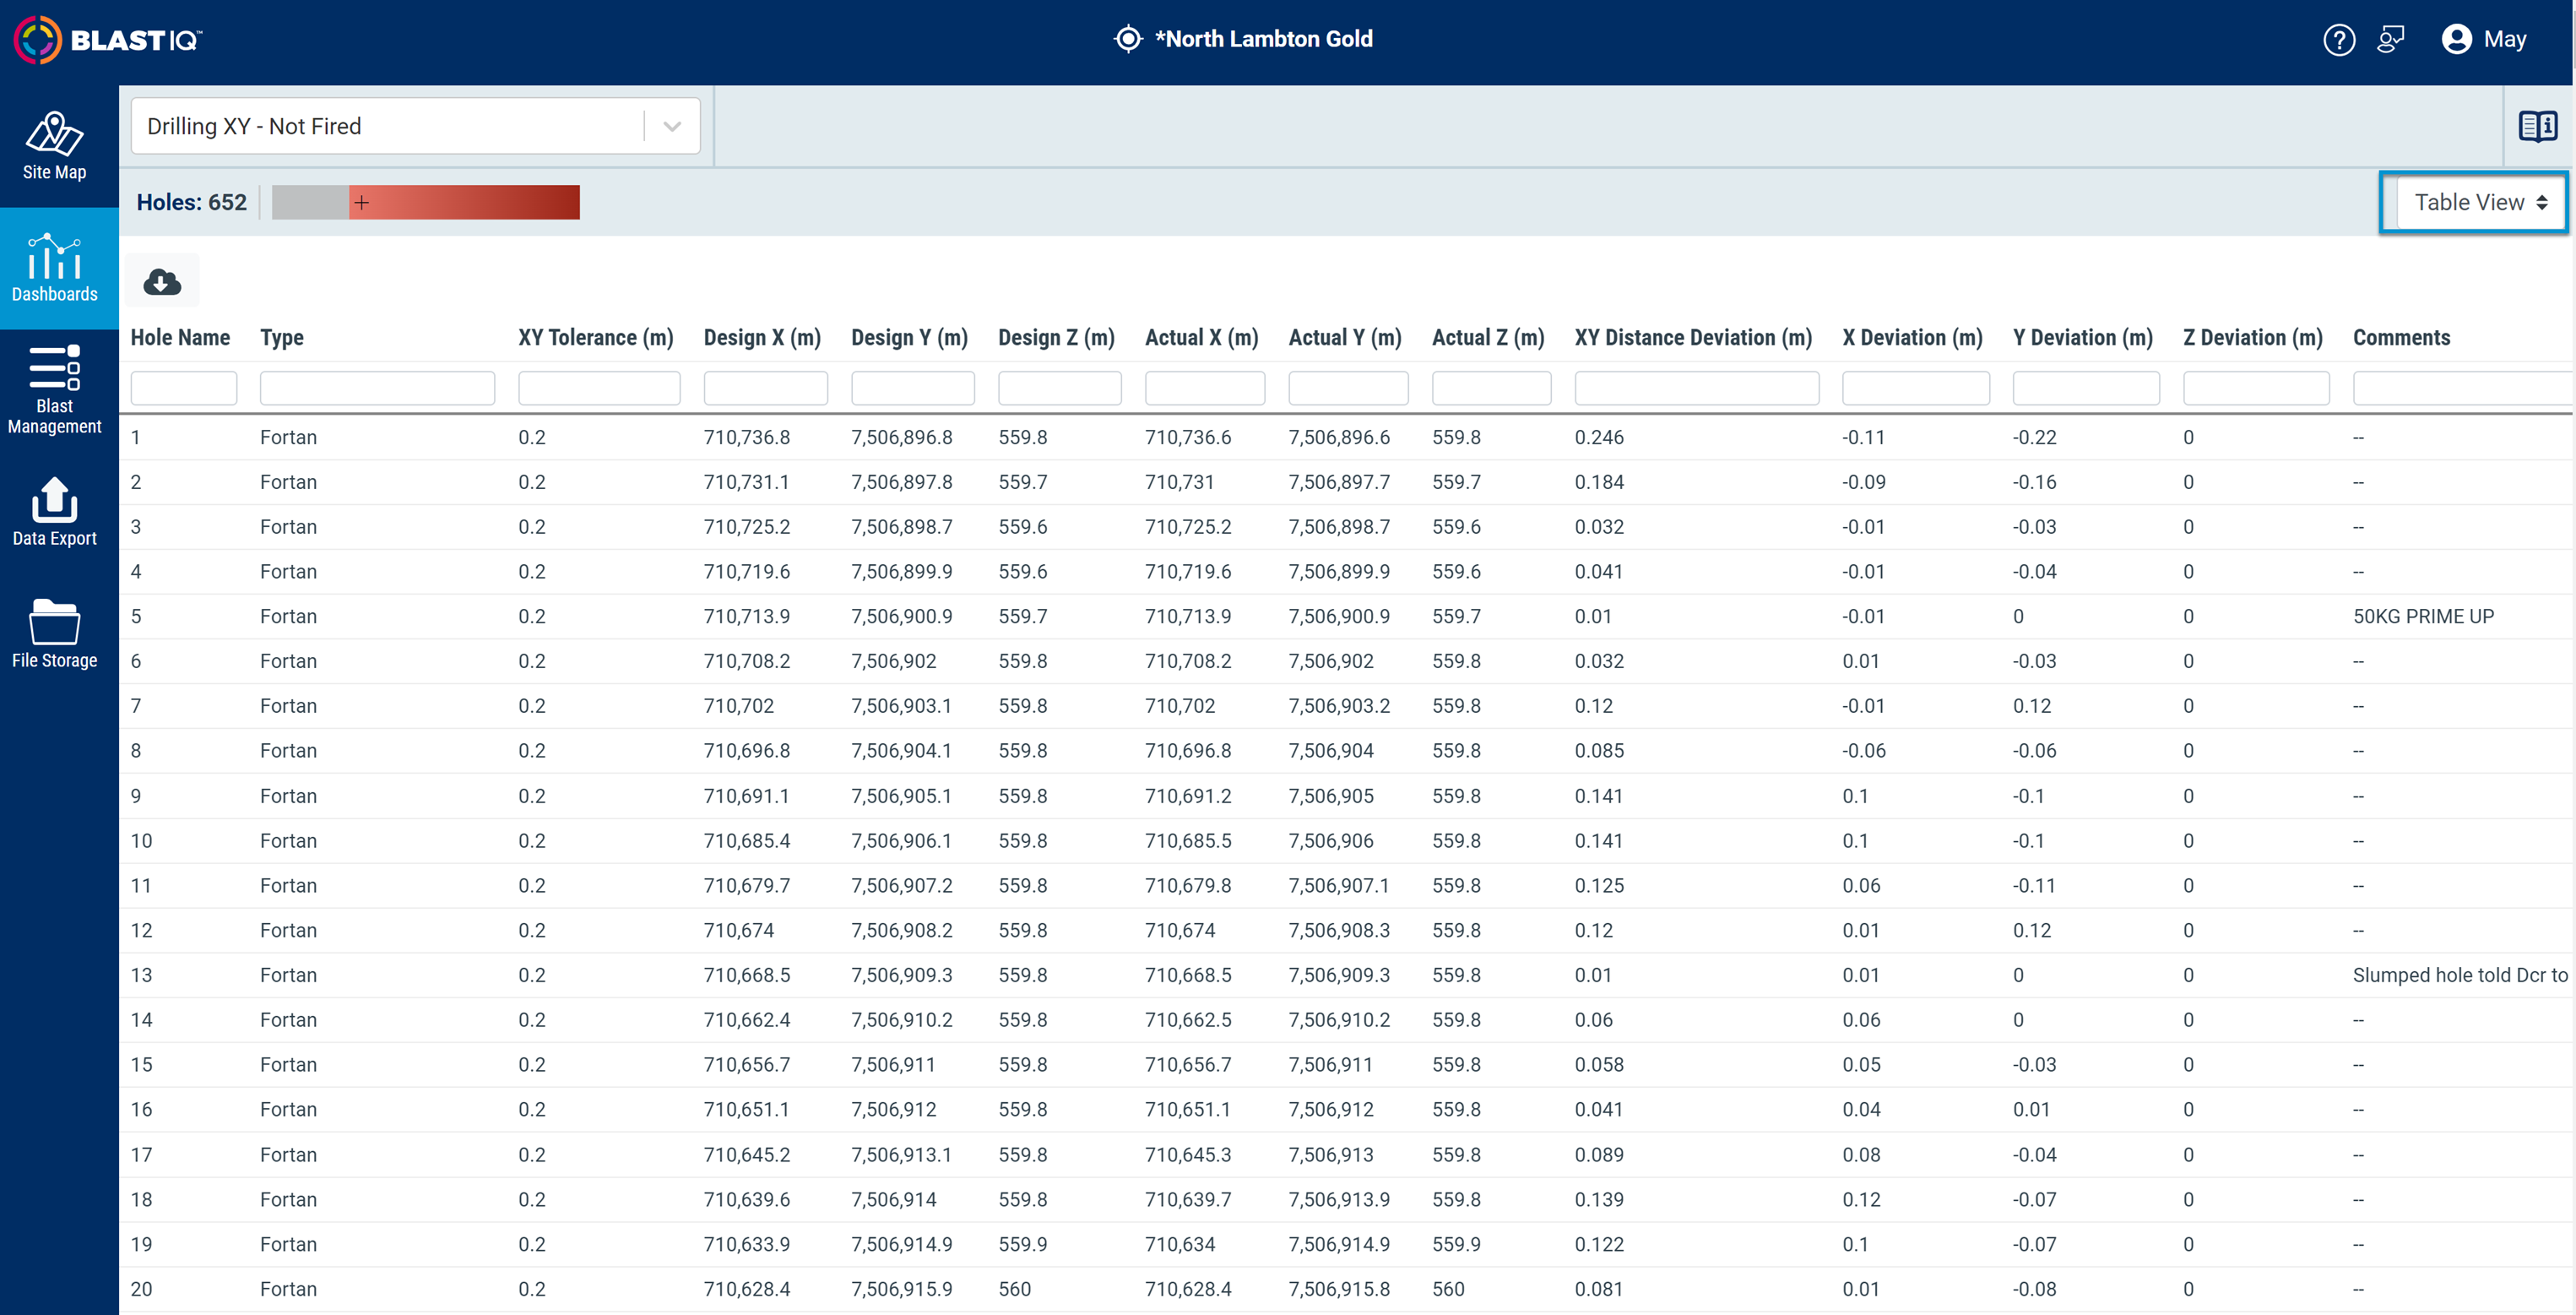Click the download/export cloud icon above the table

pos(161,281)
